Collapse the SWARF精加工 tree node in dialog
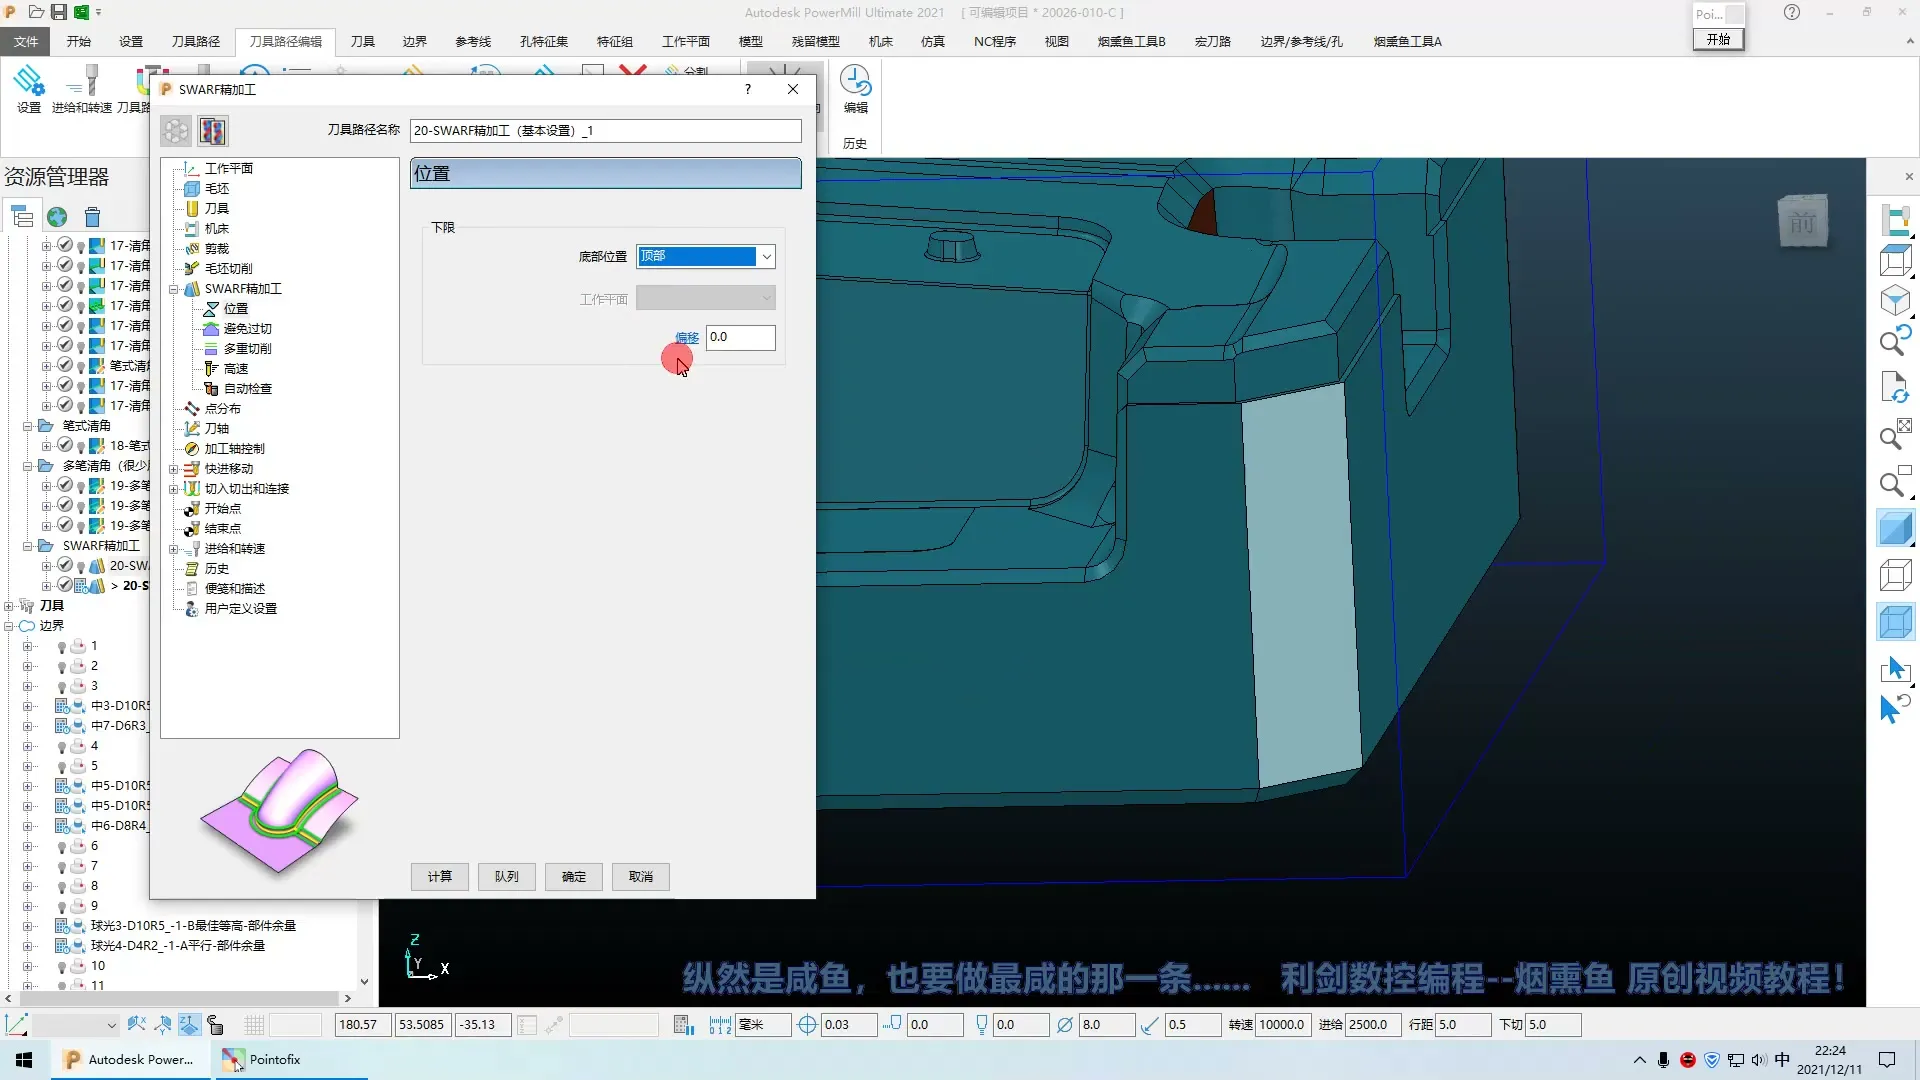Image resolution: width=1920 pixels, height=1080 pixels. 173,289
